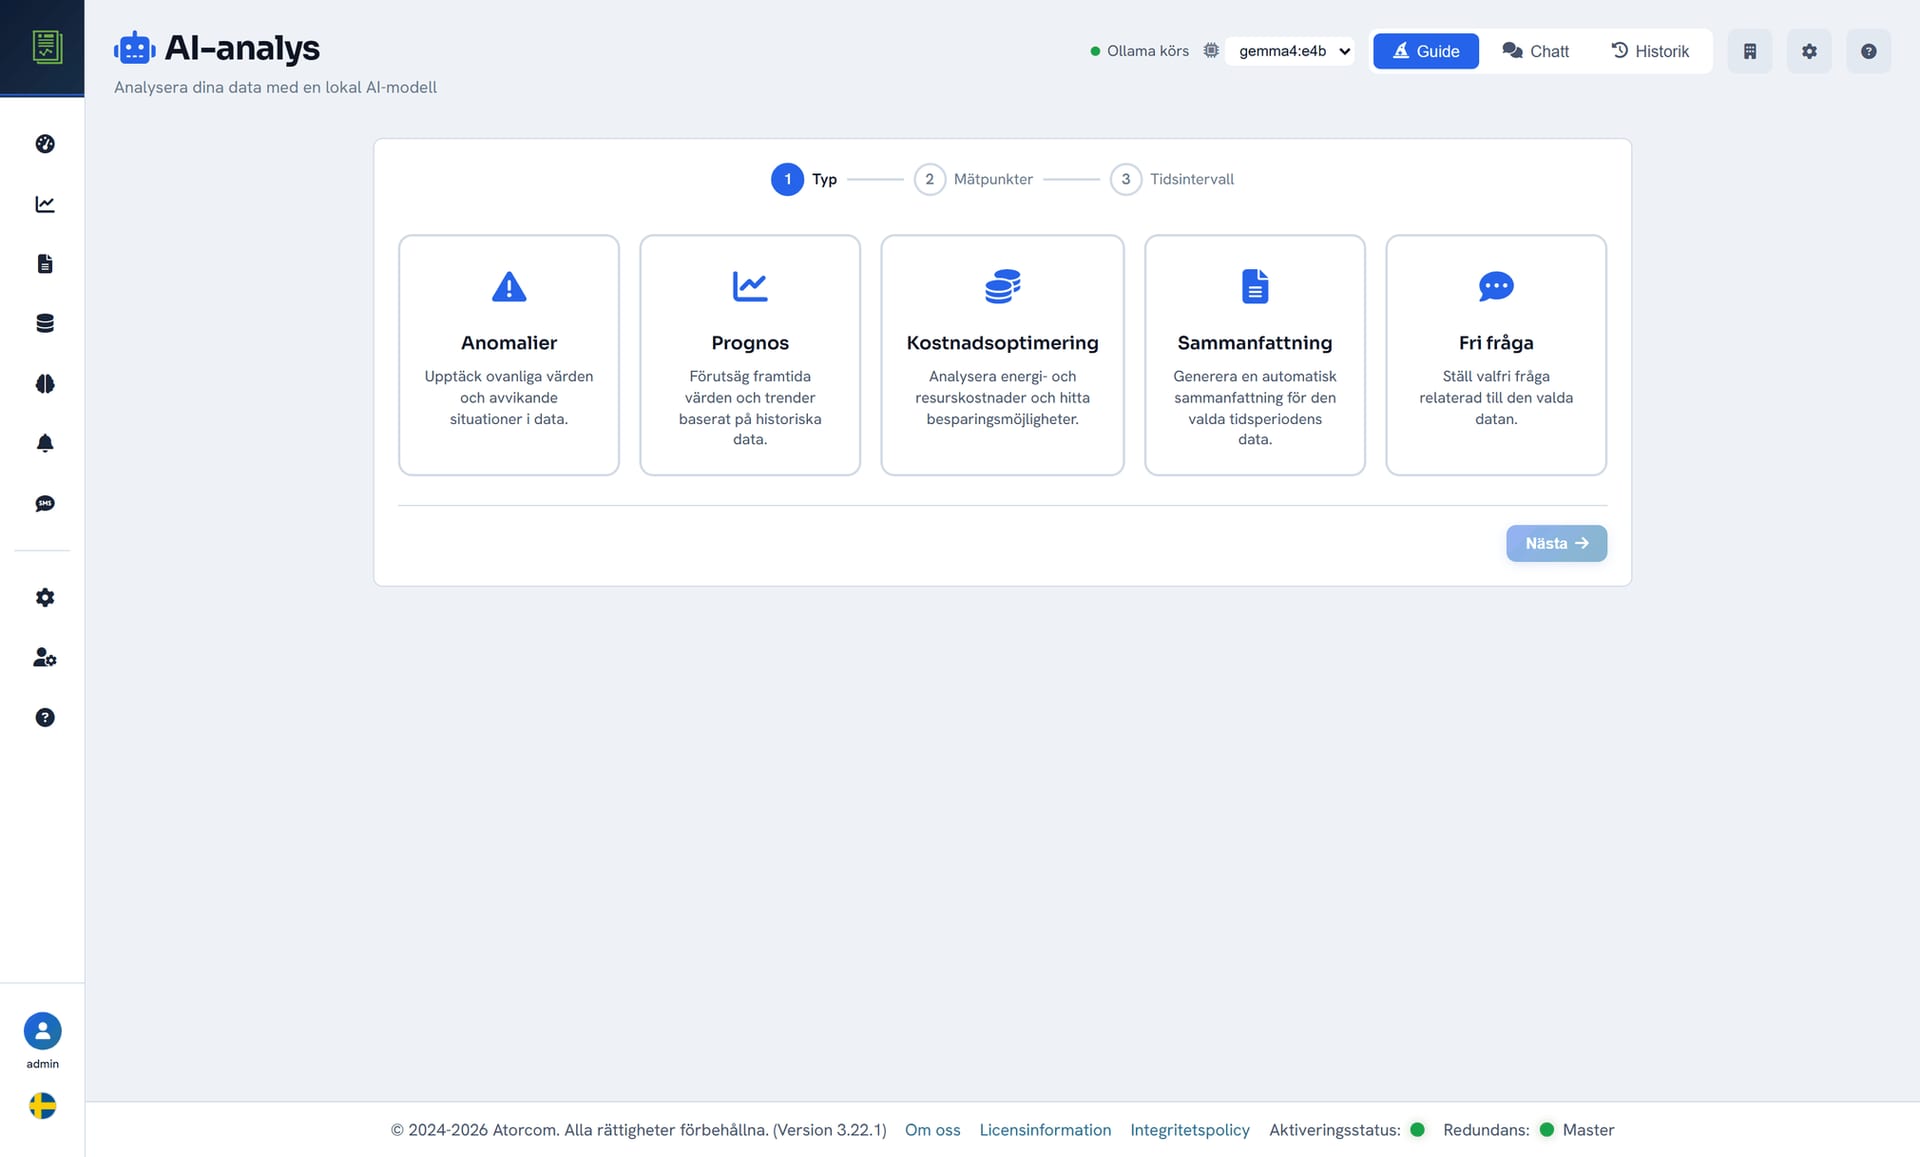Image resolution: width=1920 pixels, height=1157 pixels.
Task: Open the document reports sidebar icon
Action: 45,263
